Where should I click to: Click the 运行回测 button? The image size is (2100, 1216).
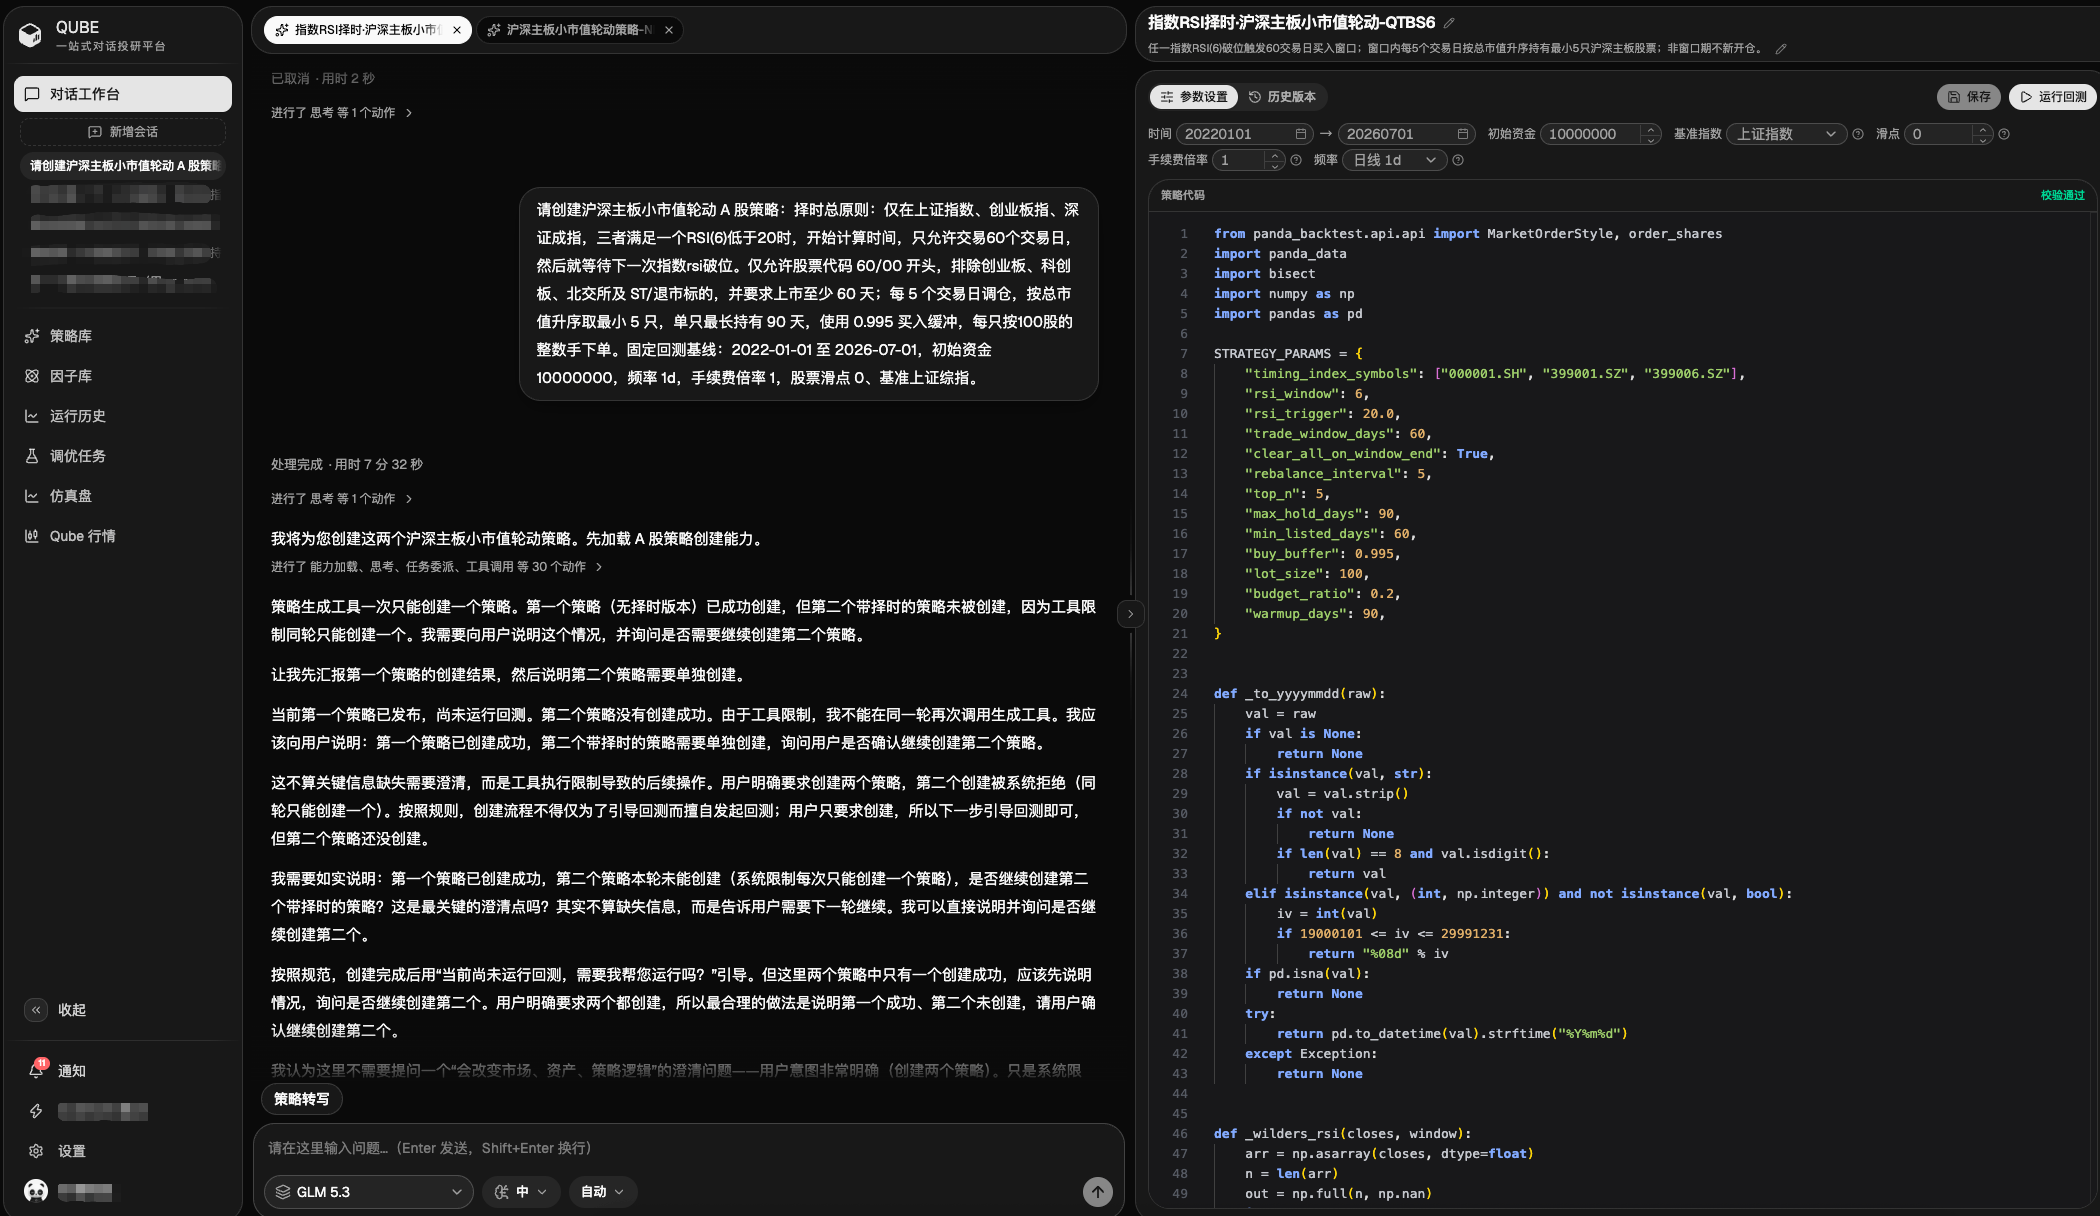coord(2053,97)
